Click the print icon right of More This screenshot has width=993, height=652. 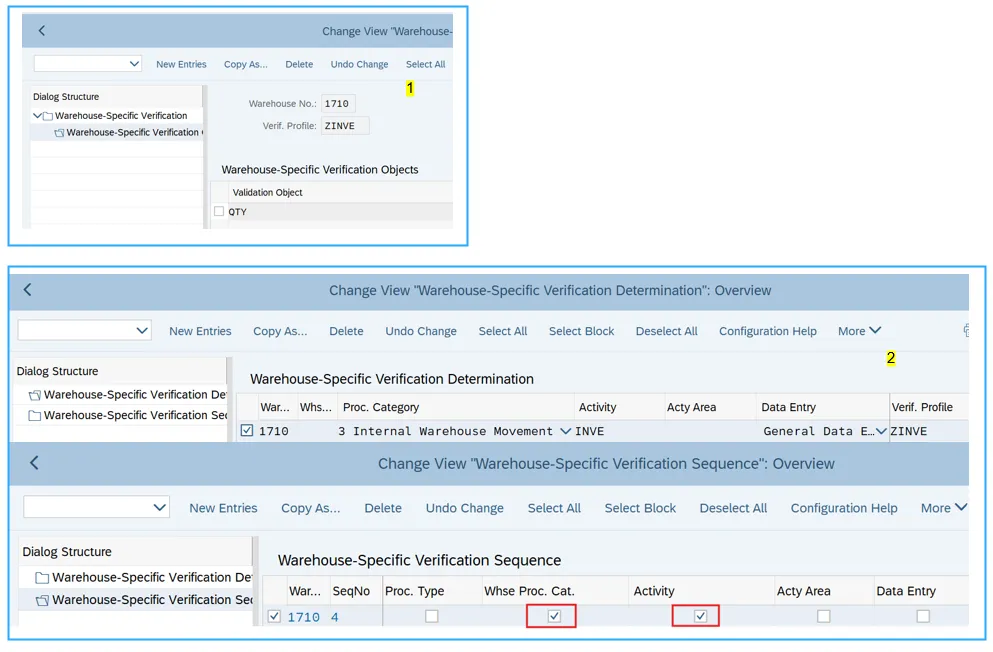point(965,331)
